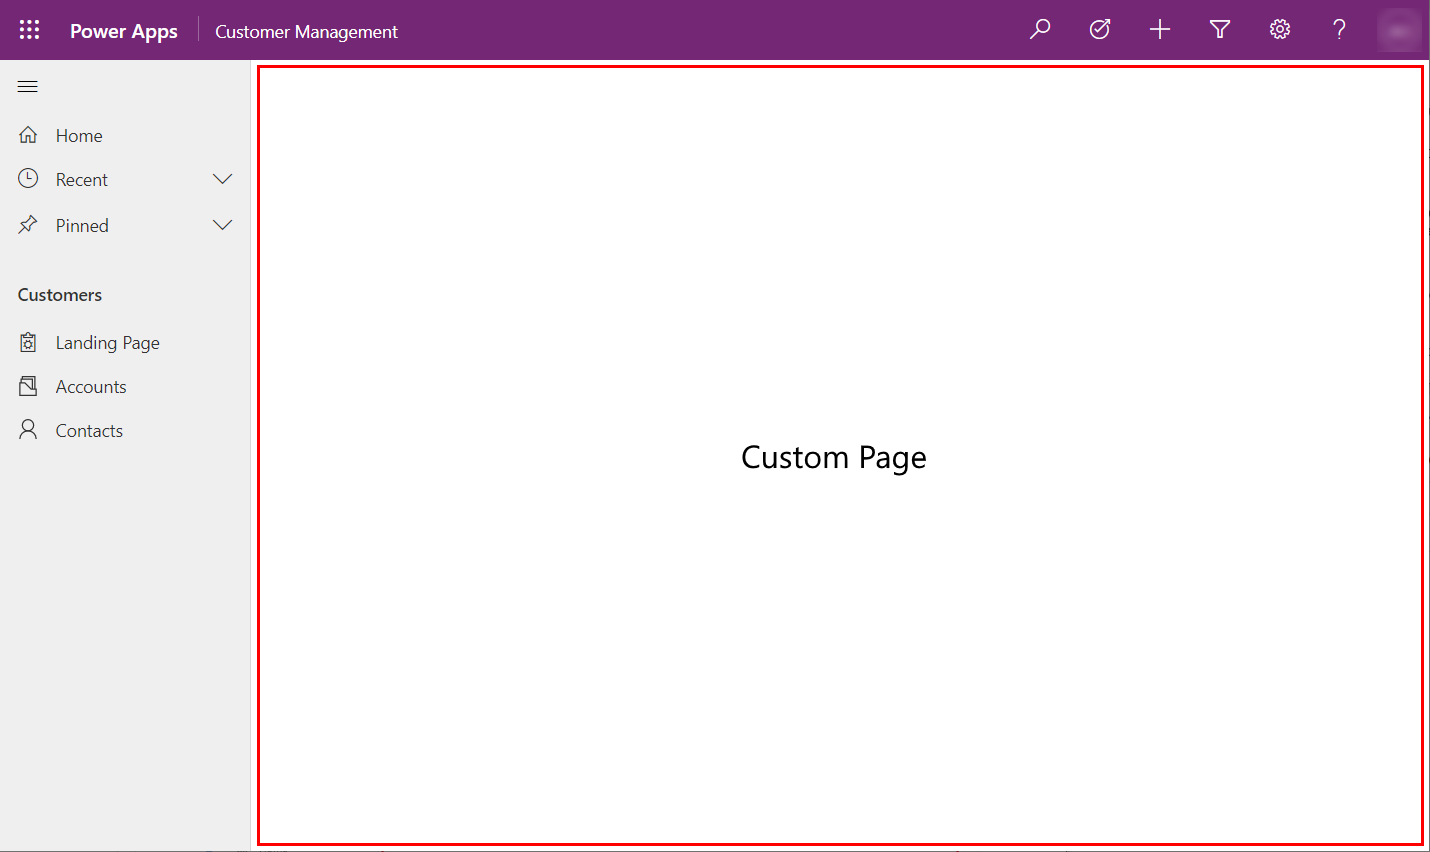This screenshot has height=852, width=1430.
Task: Click the Customer Management app title
Action: (x=306, y=31)
